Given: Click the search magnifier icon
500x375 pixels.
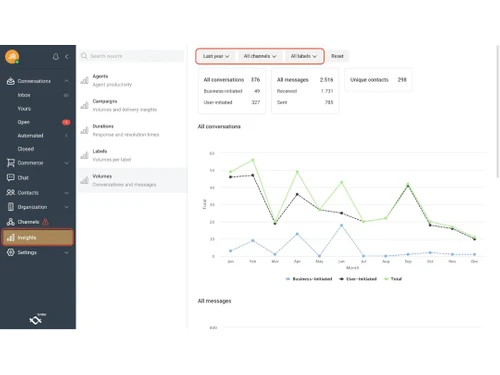Looking at the screenshot, I should [x=84, y=56].
